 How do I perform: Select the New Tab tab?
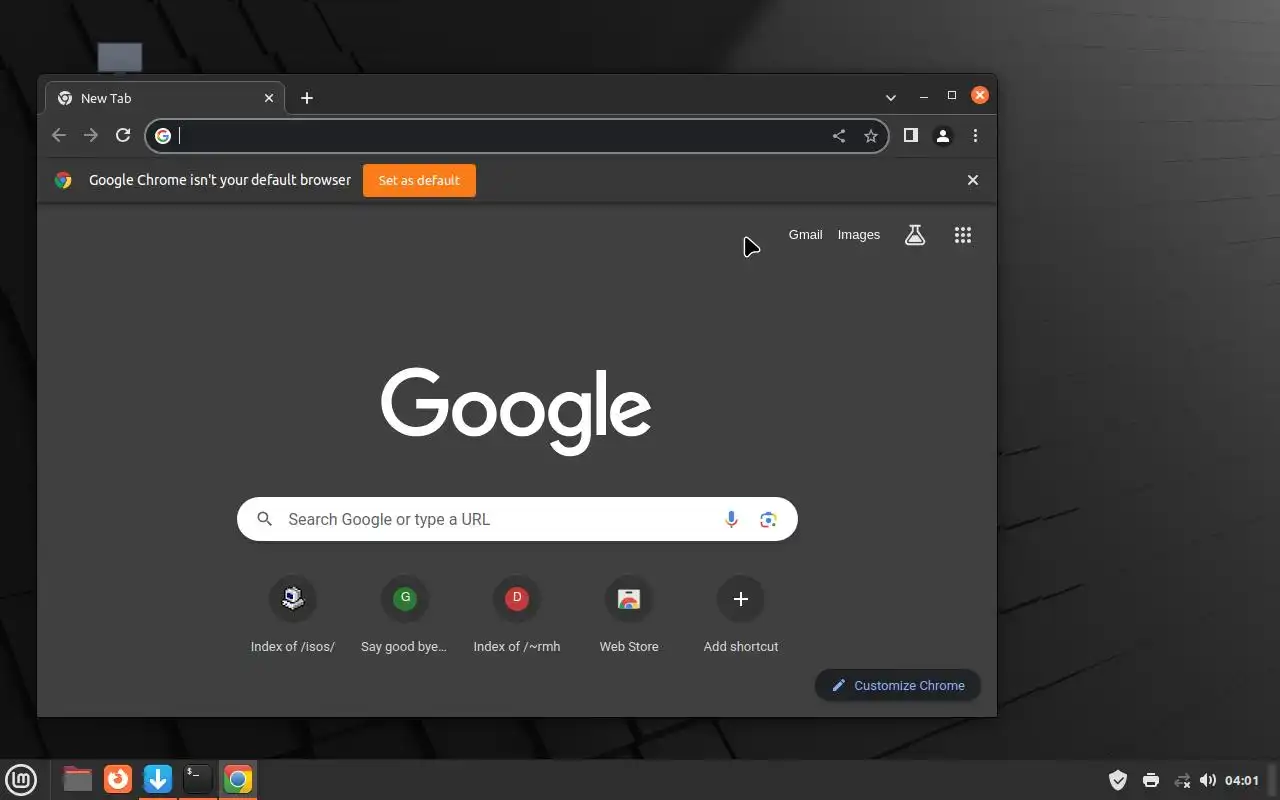(x=165, y=98)
